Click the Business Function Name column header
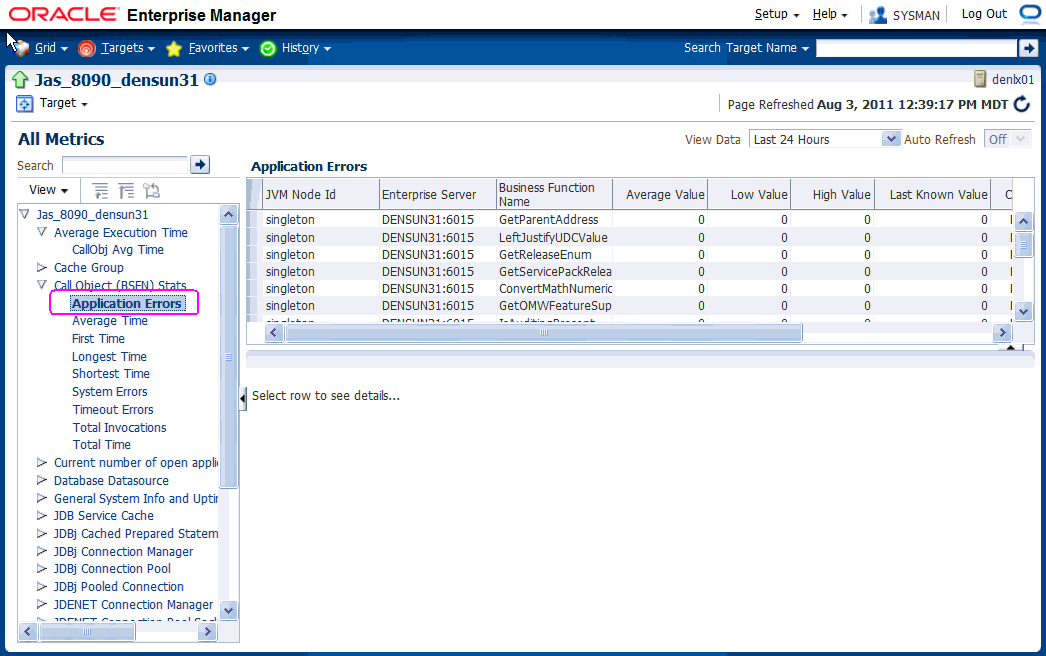 (554, 194)
